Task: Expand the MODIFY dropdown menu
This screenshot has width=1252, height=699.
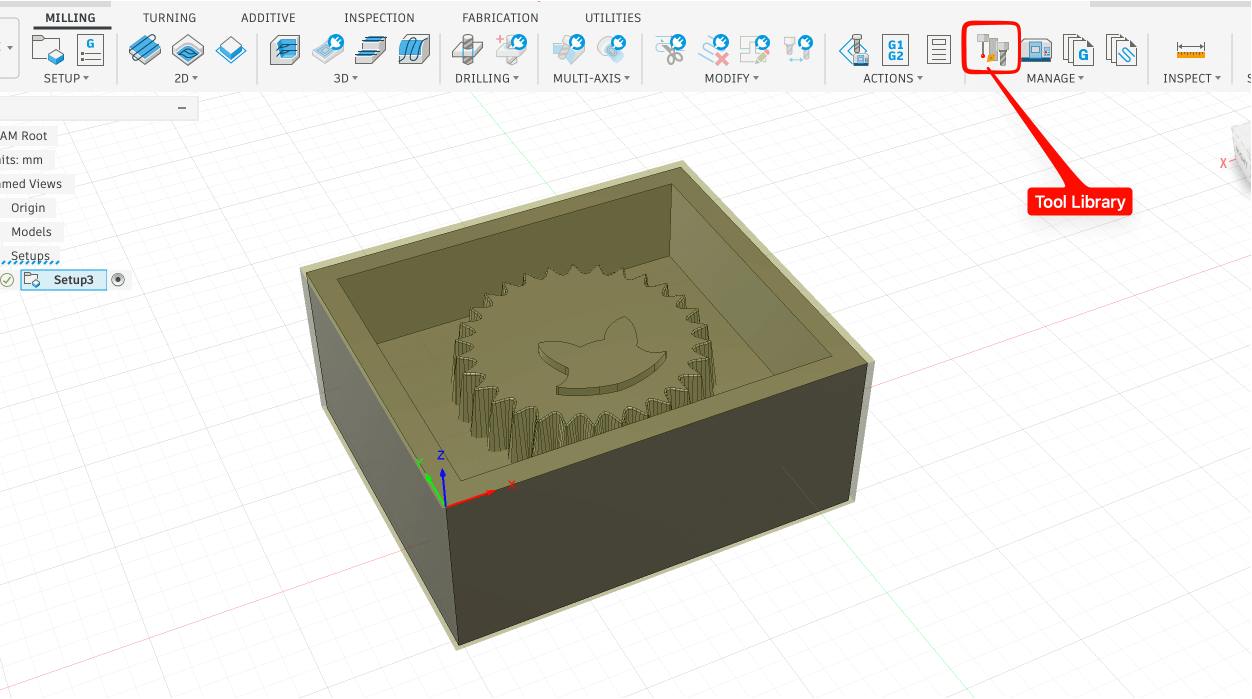Action: pyautogui.click(x=732, y=78)
